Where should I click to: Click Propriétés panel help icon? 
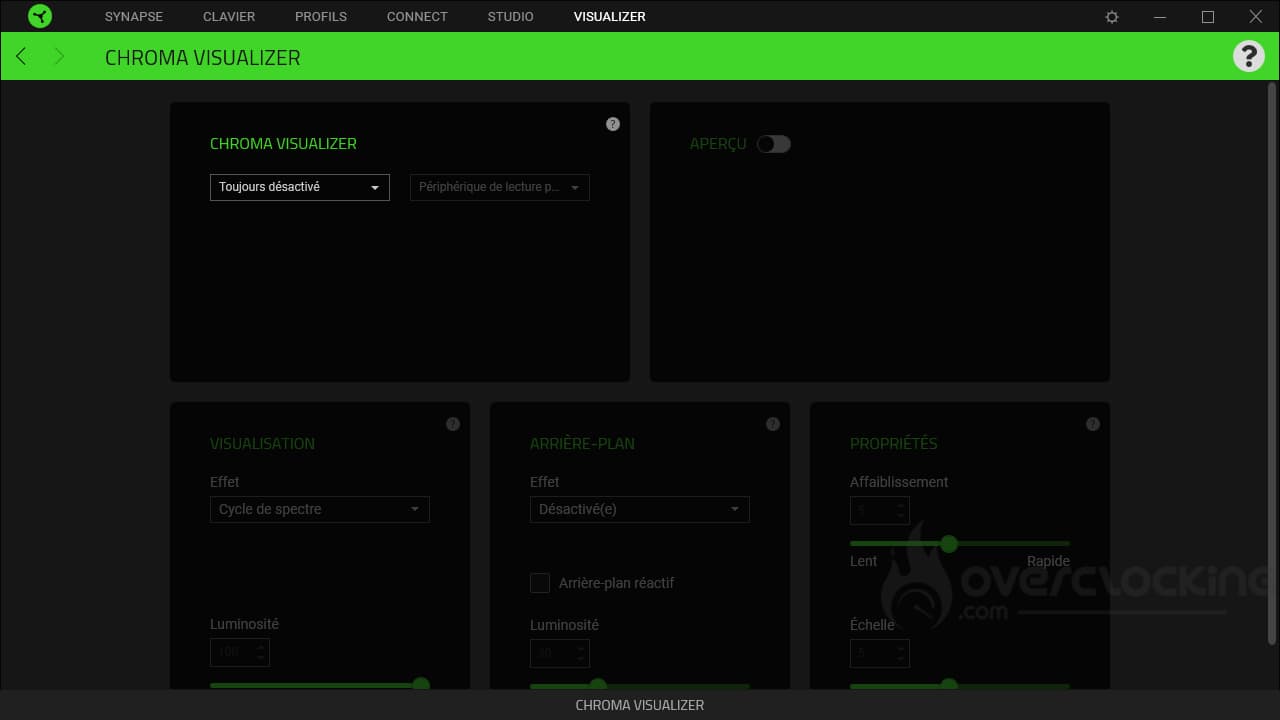[x=1093, y=424]
